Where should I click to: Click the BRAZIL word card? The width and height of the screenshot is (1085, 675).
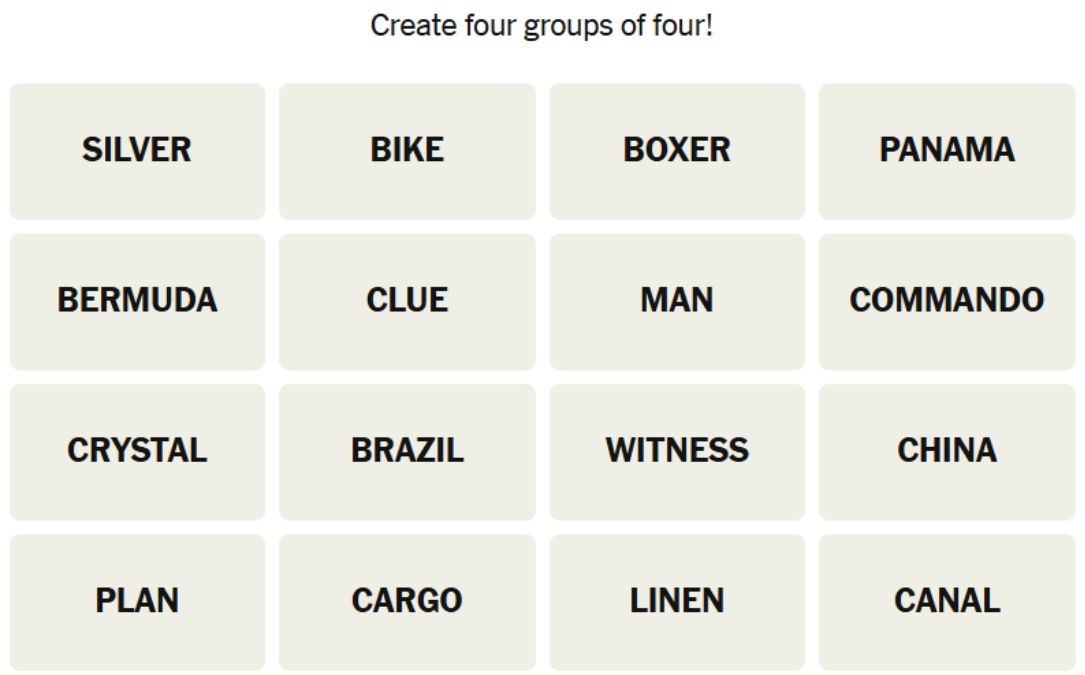(x=407, y=451)
